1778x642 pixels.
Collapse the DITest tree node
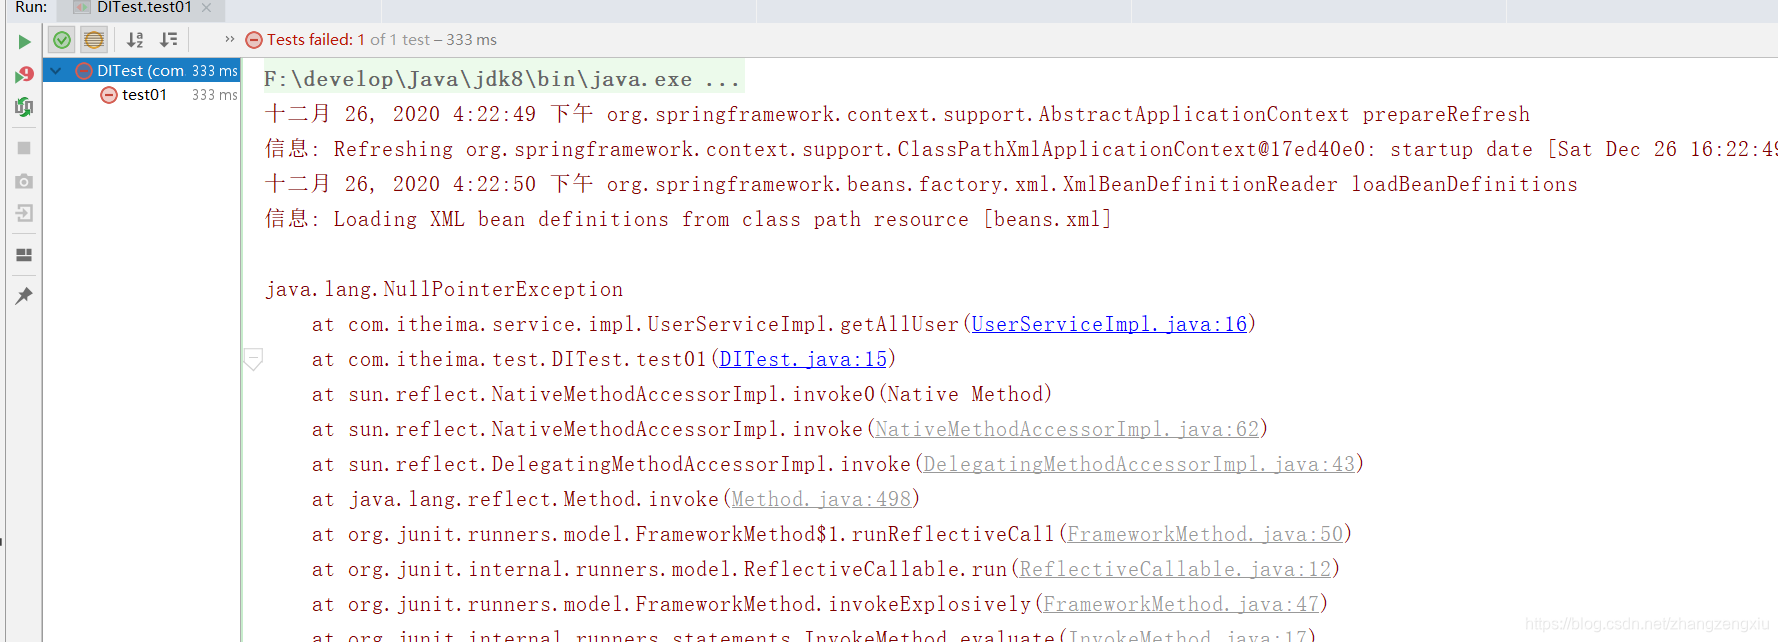pos(56,70)
